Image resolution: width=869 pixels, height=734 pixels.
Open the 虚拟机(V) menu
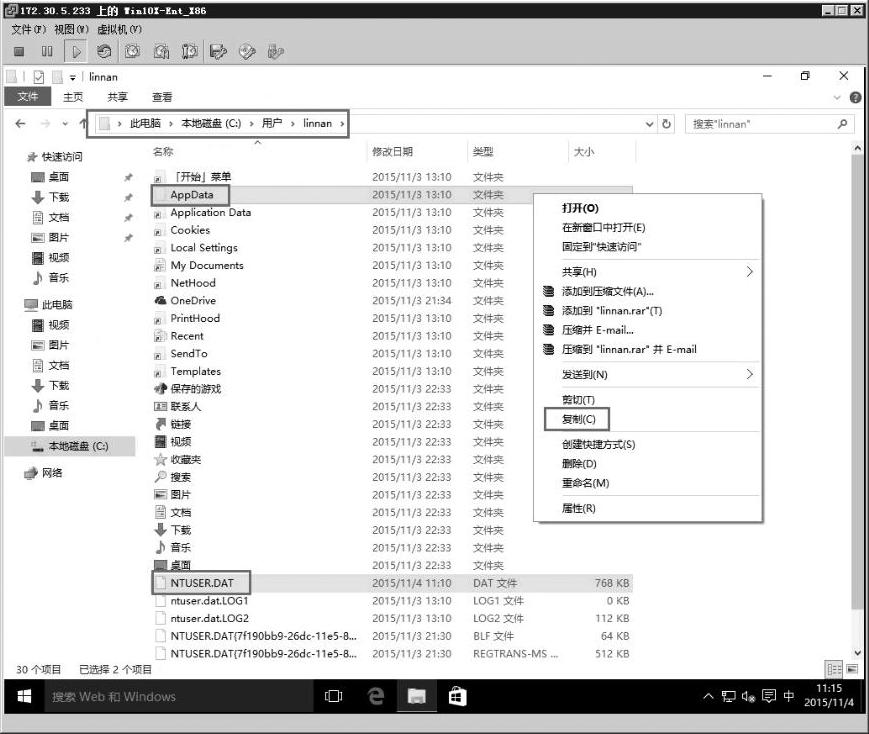coord(120,29)
